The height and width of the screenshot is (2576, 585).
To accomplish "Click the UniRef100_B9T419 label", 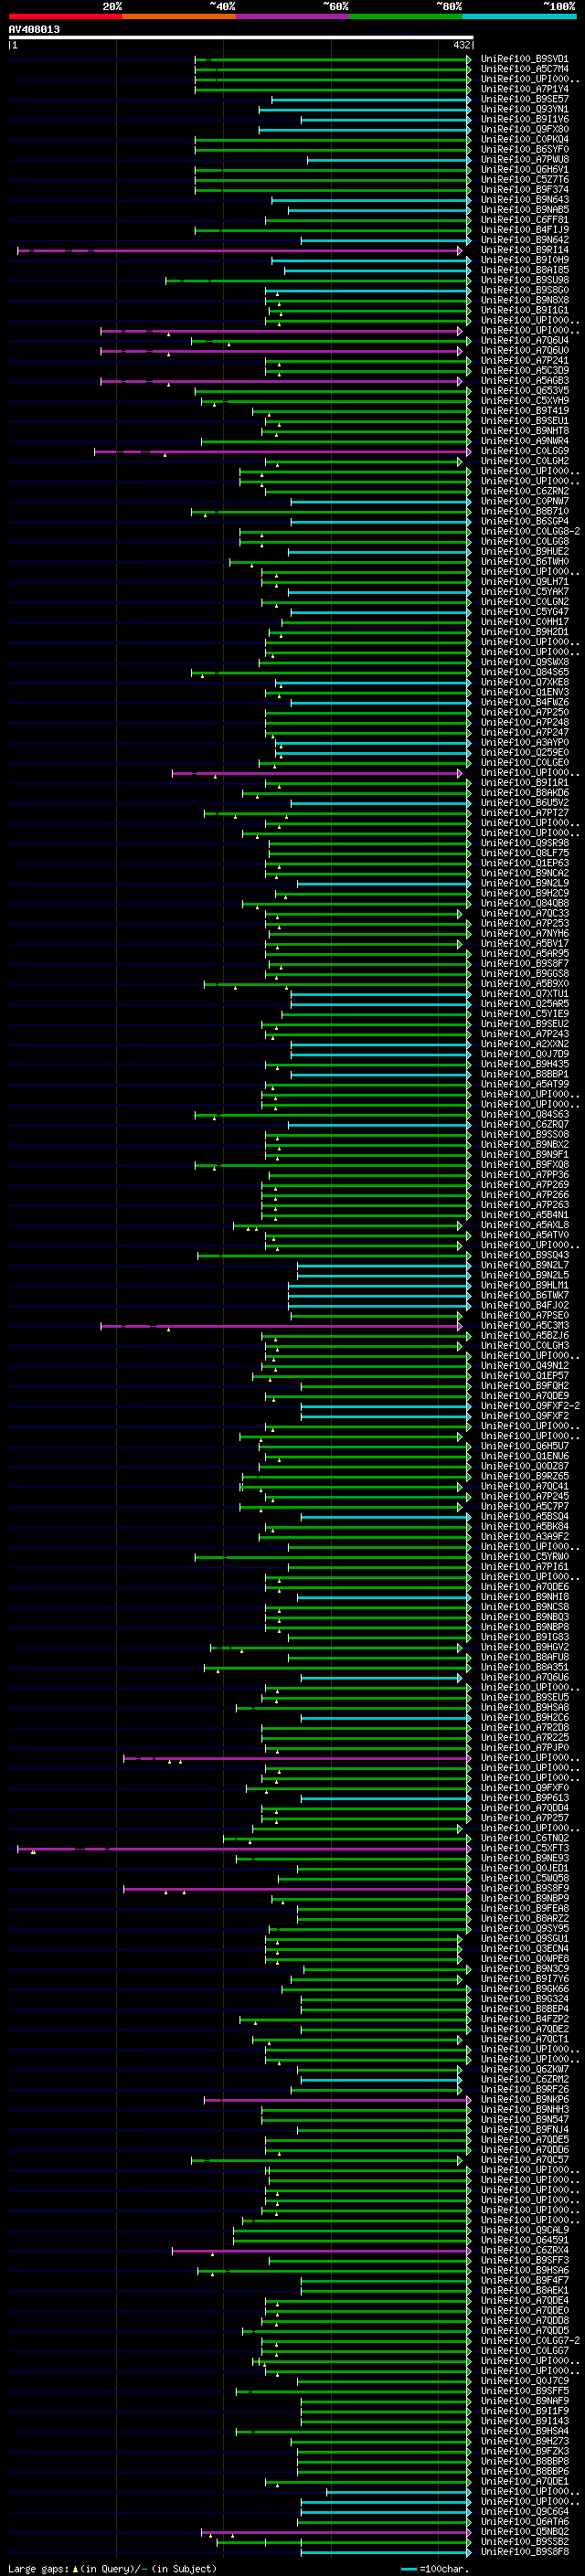I will [x=524, y=411].
